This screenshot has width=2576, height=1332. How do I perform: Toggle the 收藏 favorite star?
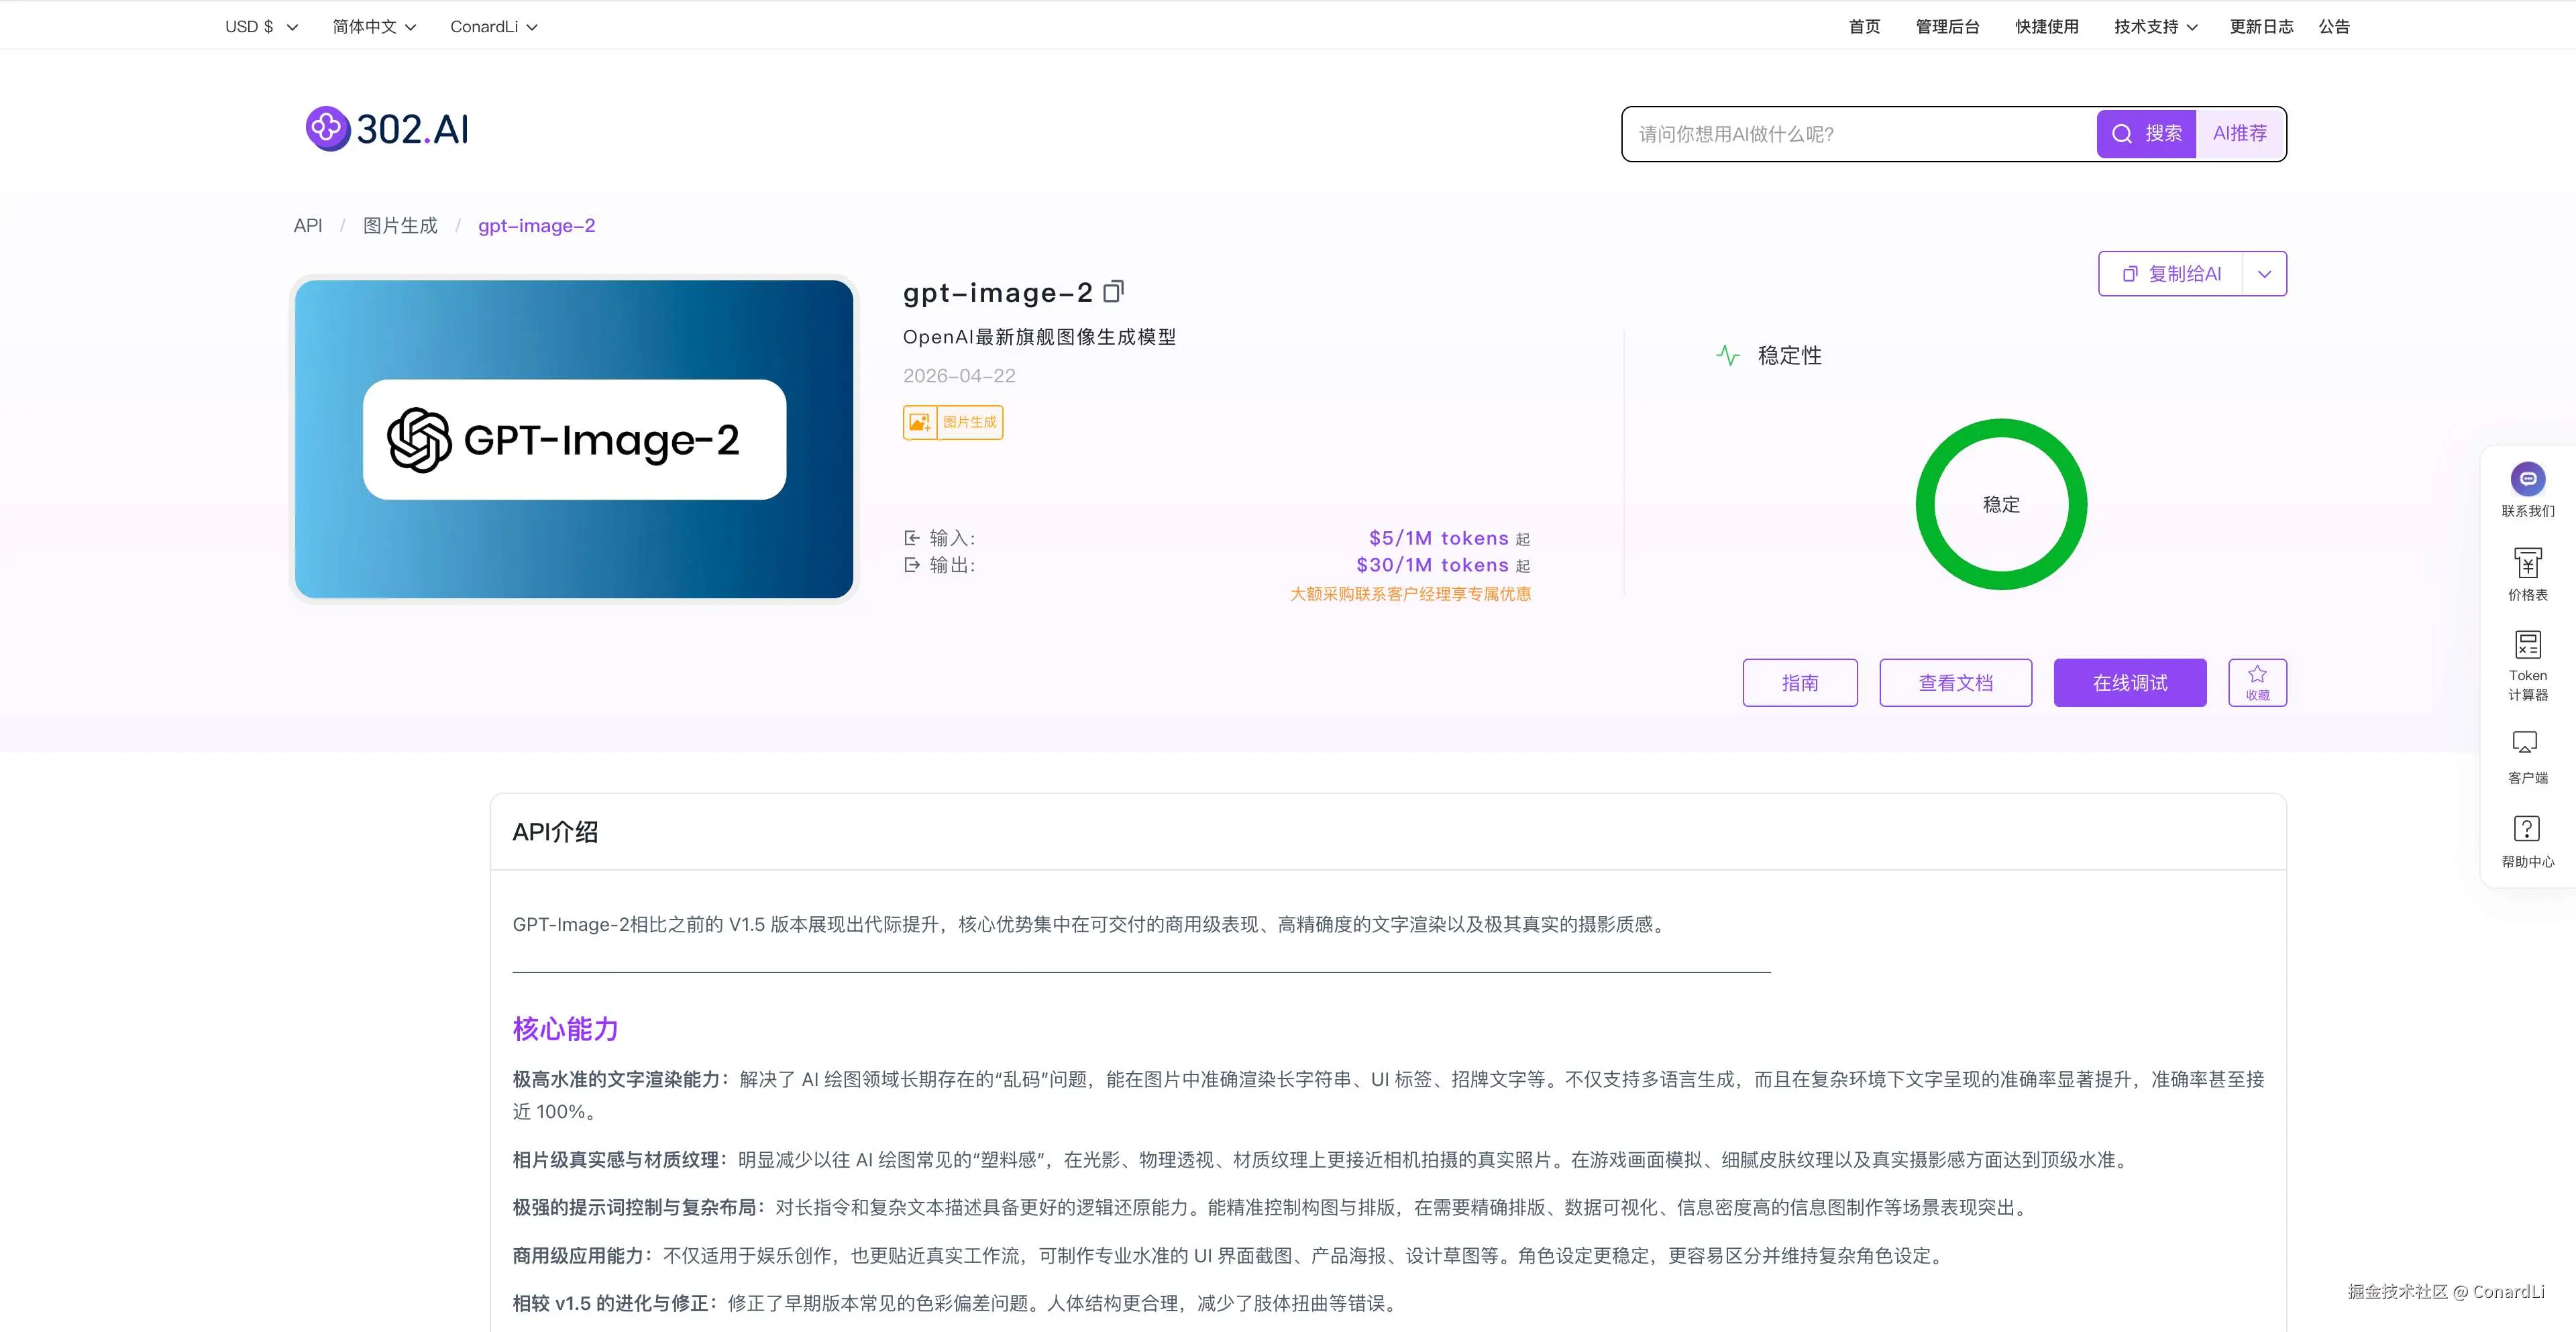[x=2257, y=682]
